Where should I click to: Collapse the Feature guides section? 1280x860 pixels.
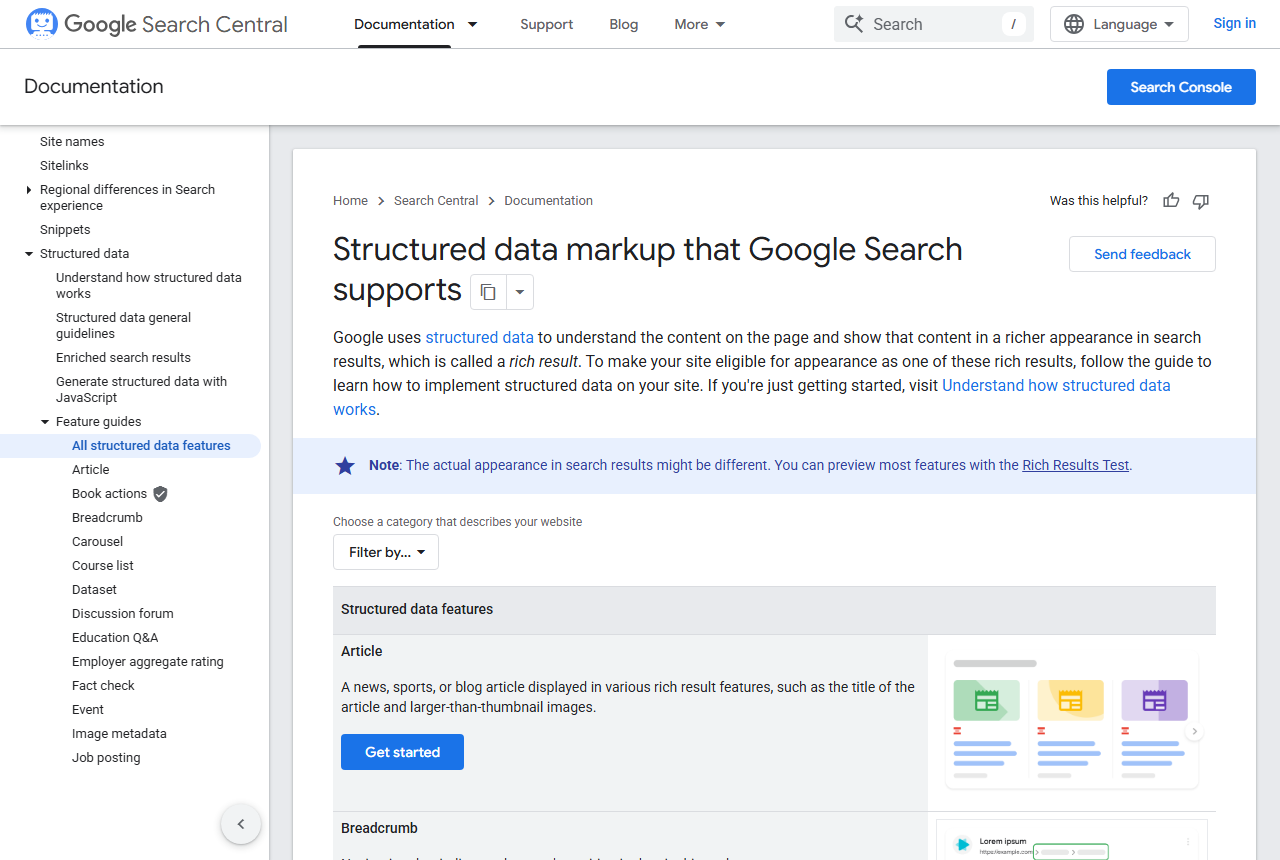click(45, 422)
